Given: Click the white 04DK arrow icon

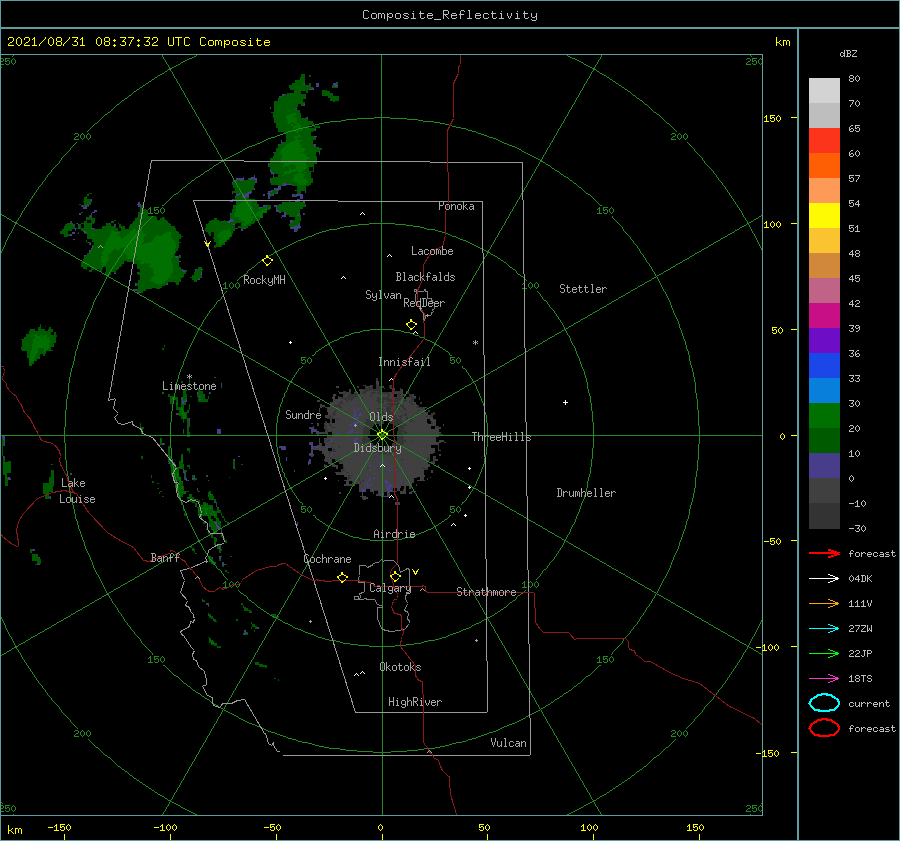Looking at the screenshot, I should tap(824, 578).
